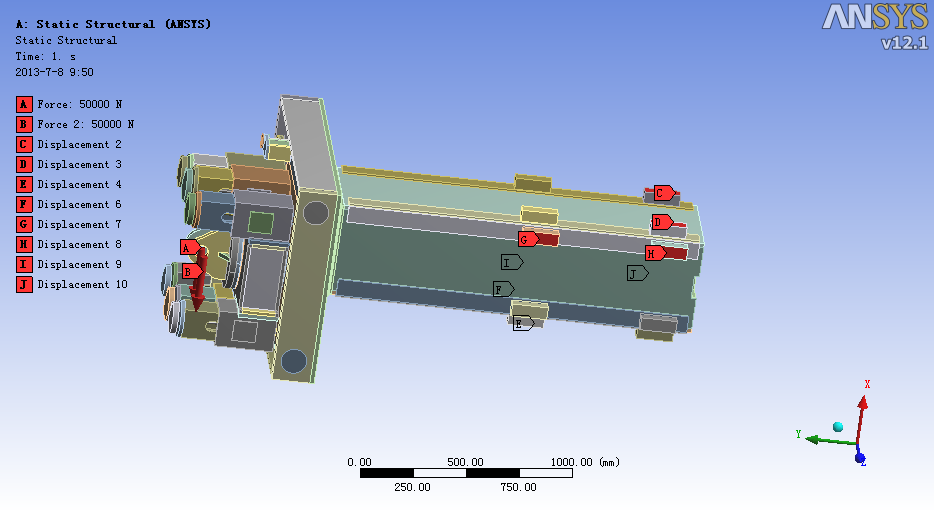Select the A force tag on the model
Viewport: 934px width, 512px height.
(187, 246)
